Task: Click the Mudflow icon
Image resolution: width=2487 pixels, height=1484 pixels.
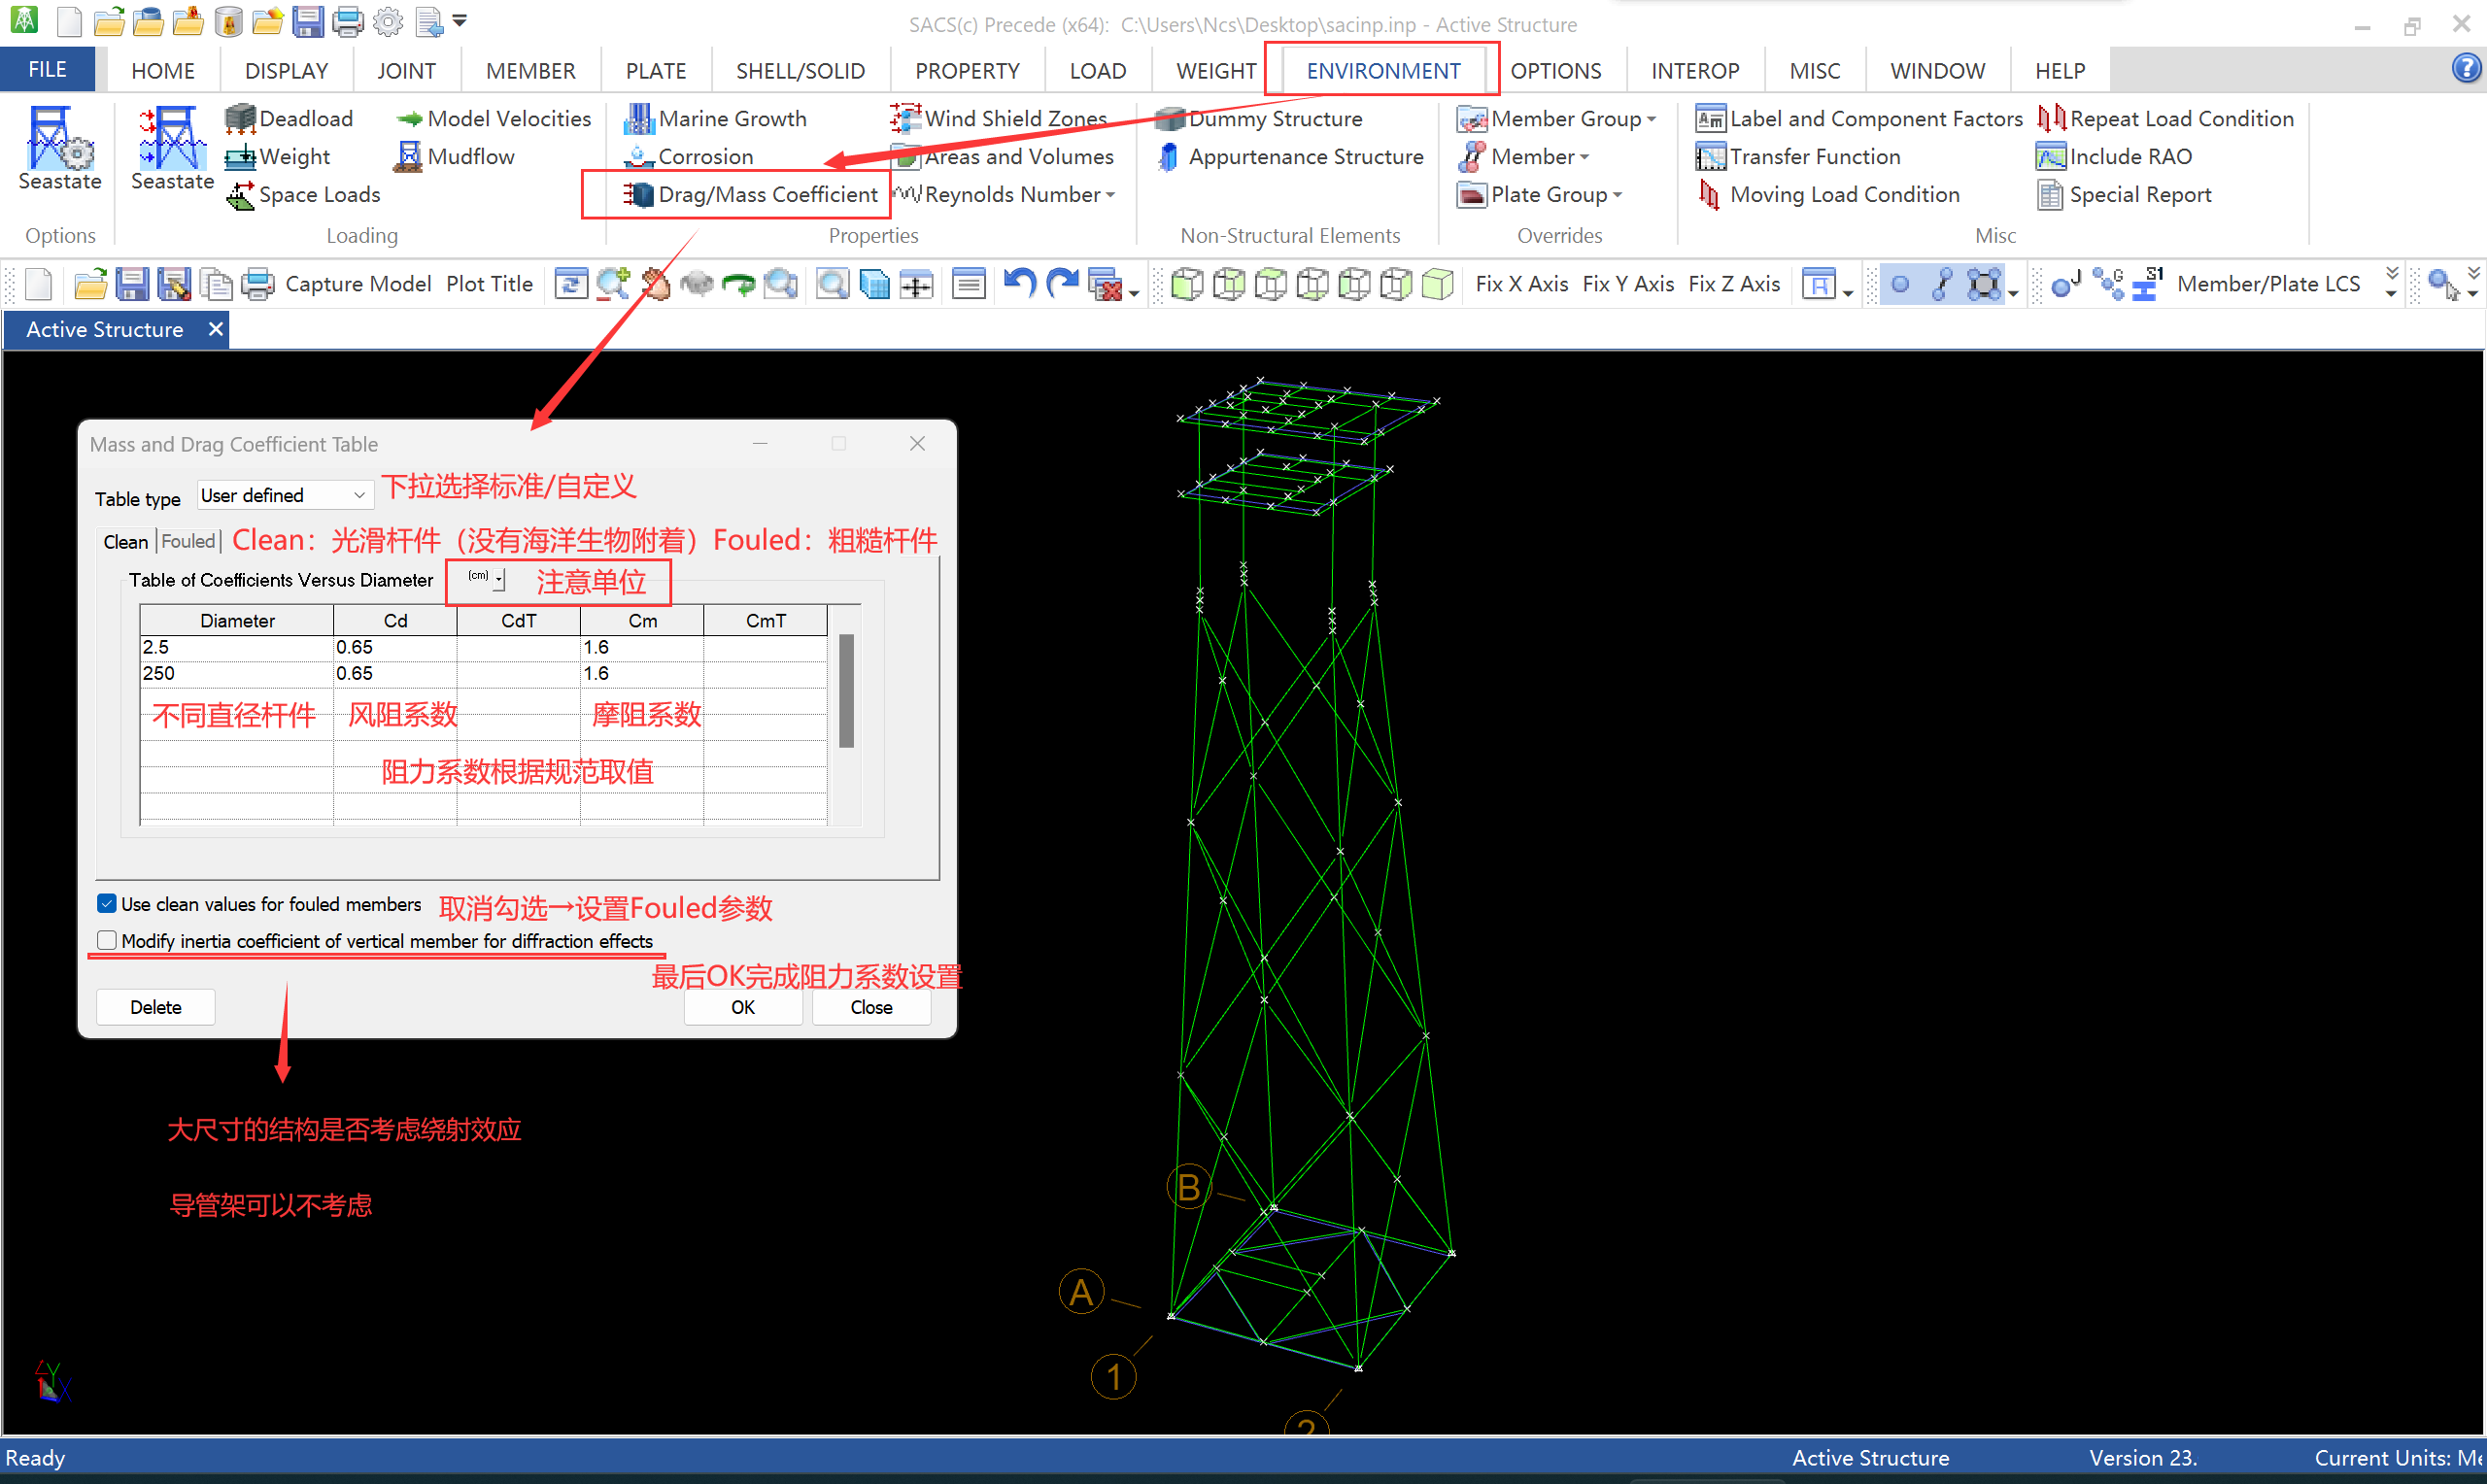Action: click(x=409, y=156)
